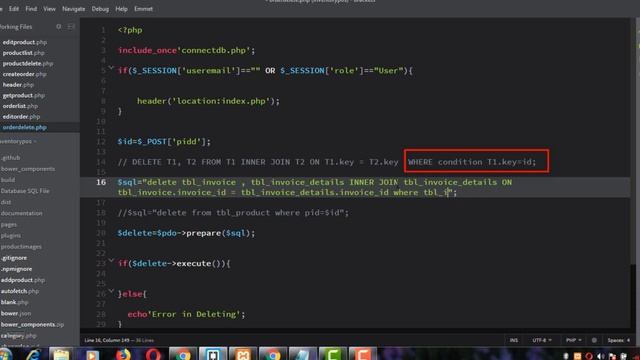Collapse the if block at line 5
The width and height of the screenshot is (640, 360).
111,68
